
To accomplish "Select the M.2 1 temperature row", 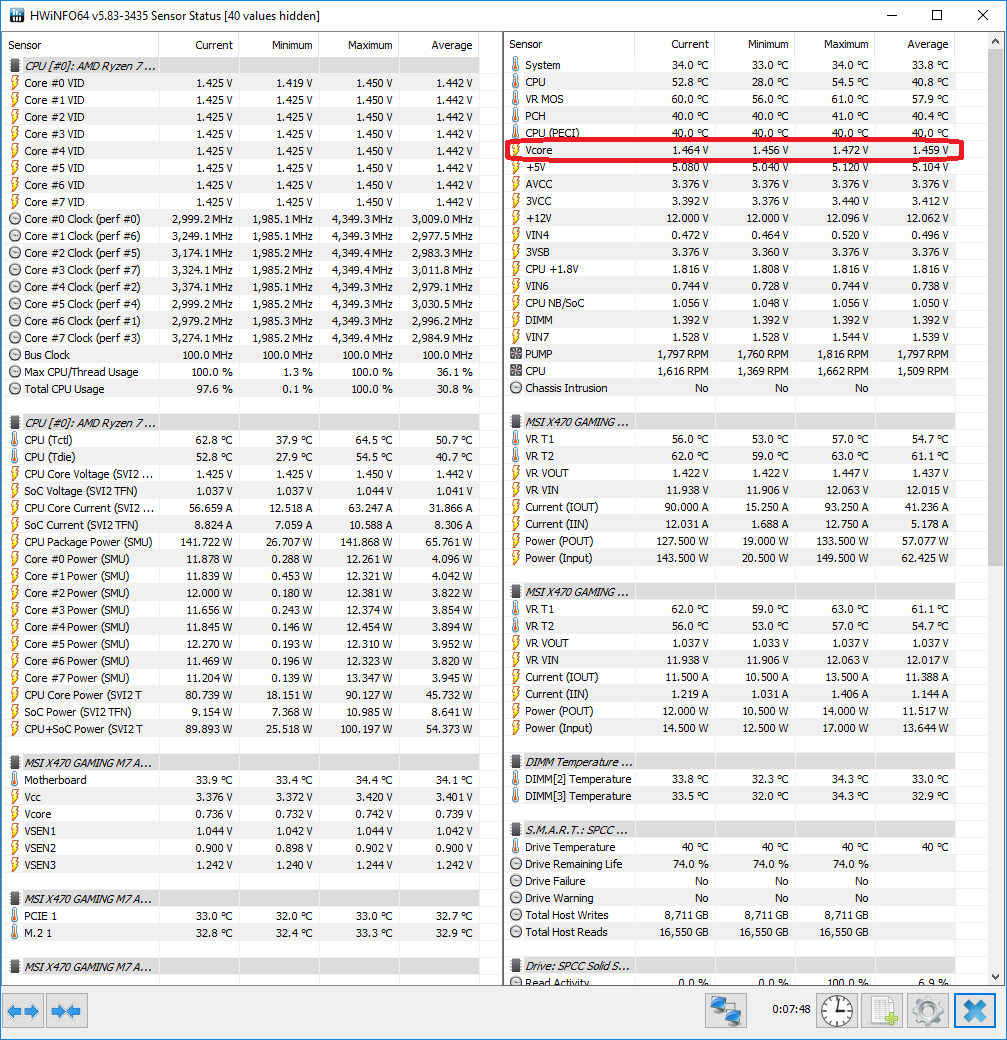I will pos(239,933).
